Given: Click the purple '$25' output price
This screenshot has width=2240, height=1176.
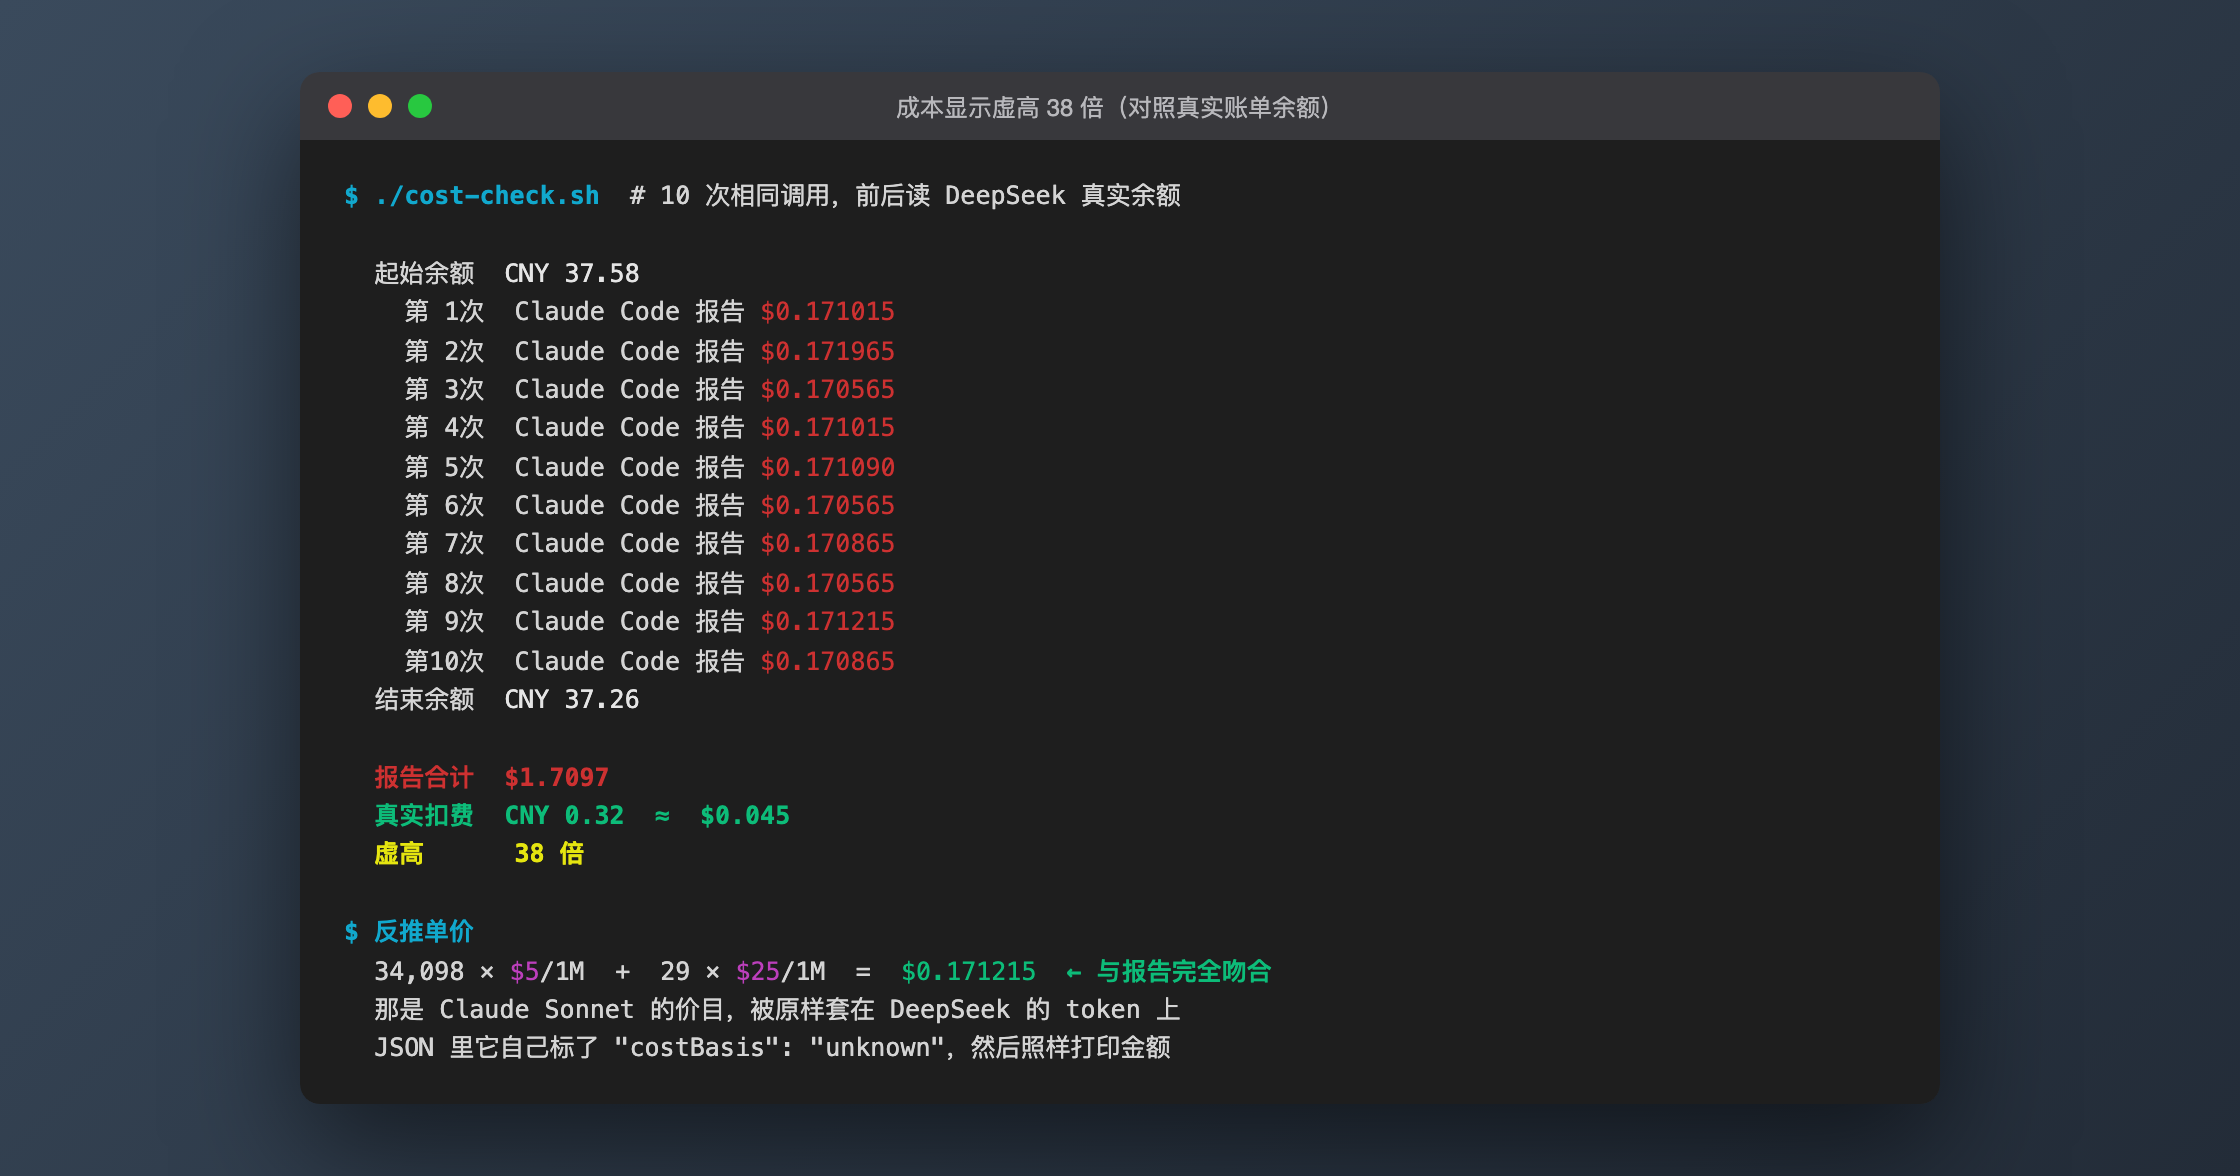Looking at the screenshot, I should coord(757,971).
